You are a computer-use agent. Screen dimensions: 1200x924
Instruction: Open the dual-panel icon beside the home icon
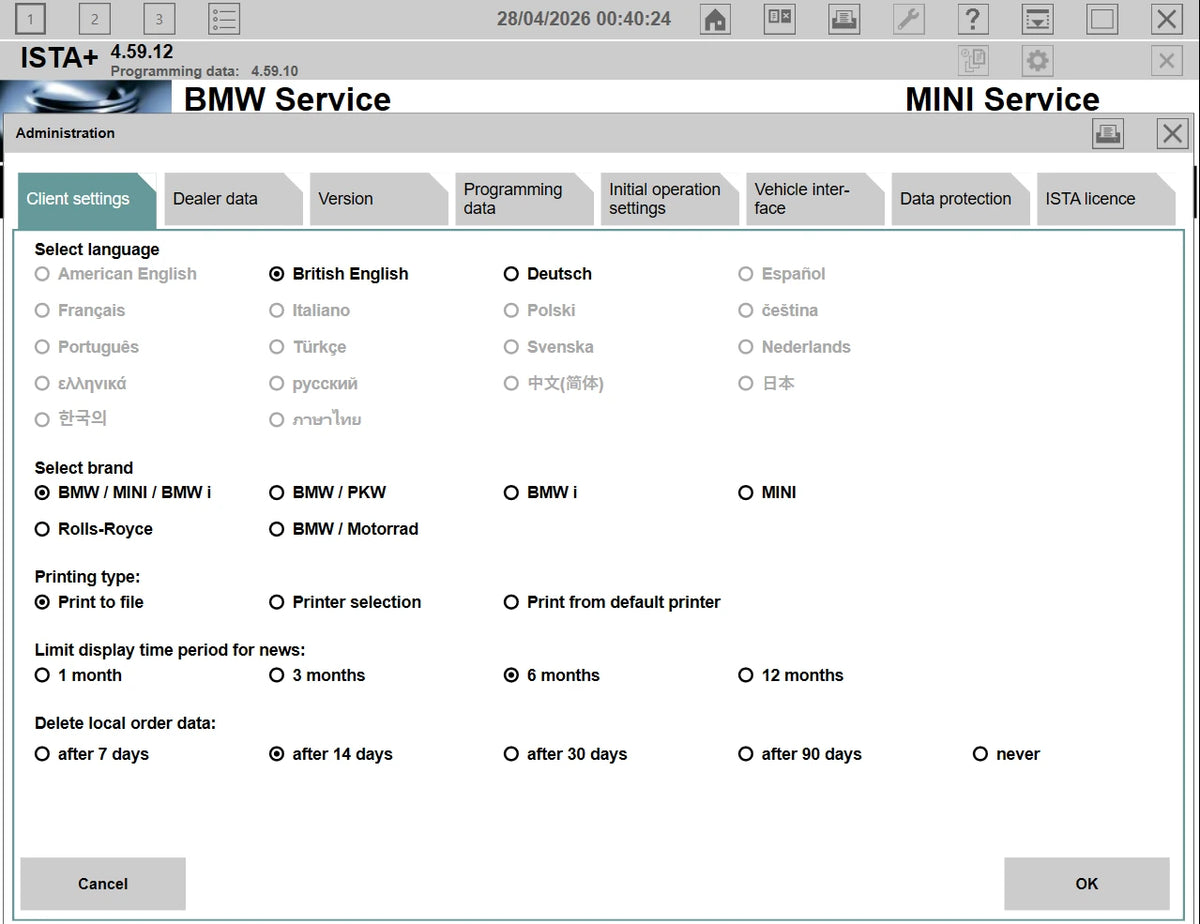click(x=780, y=19)
